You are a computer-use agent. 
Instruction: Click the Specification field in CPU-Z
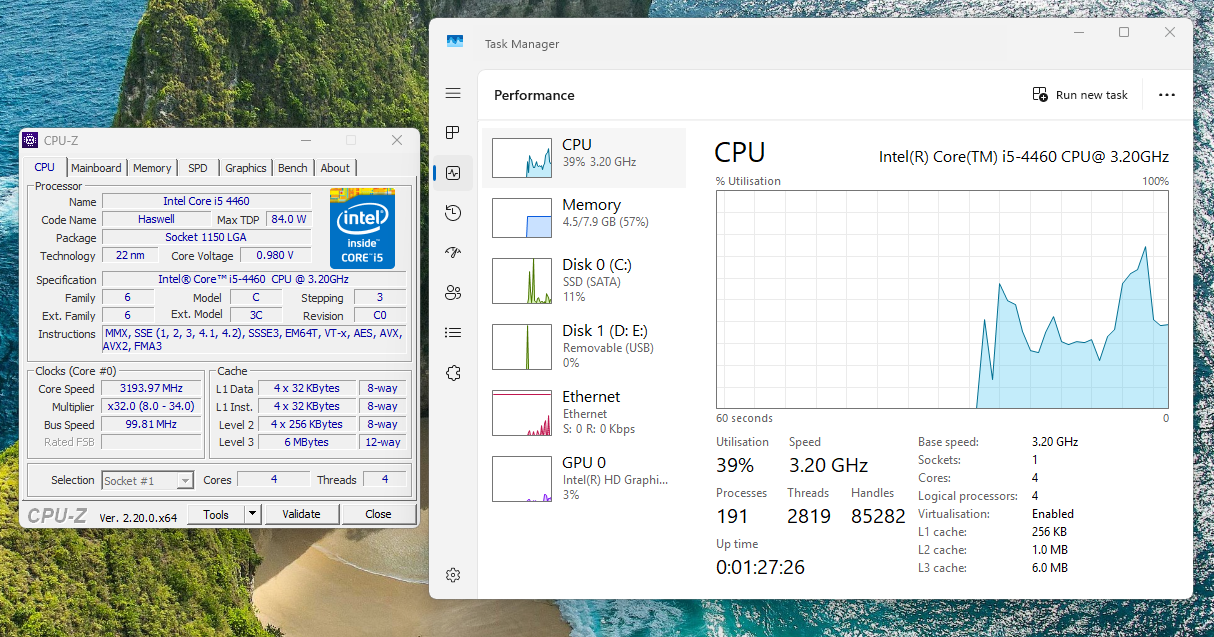pos(254,279)
